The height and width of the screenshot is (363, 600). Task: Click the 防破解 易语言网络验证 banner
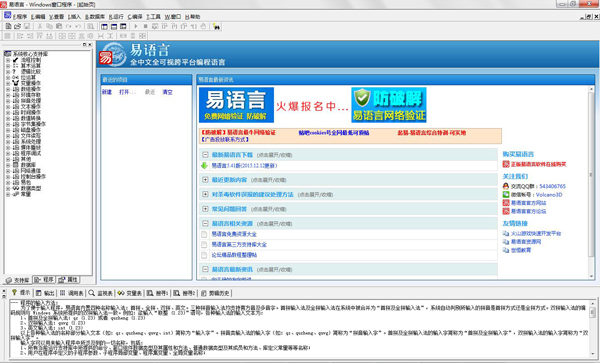[389, 105]
